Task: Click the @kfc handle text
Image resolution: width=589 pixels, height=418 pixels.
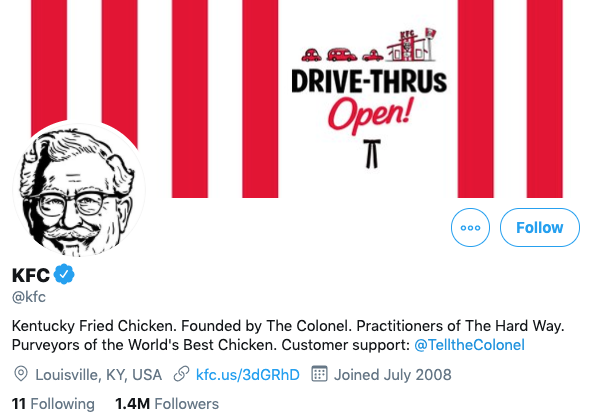Action: [x=29, y=297]
